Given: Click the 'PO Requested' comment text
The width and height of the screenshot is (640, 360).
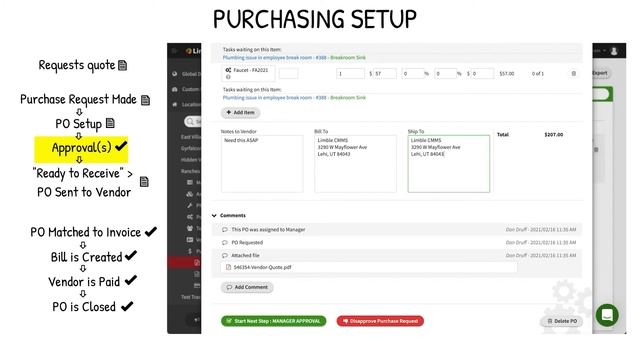Looking at the screenshot, I should coord(247,242).
